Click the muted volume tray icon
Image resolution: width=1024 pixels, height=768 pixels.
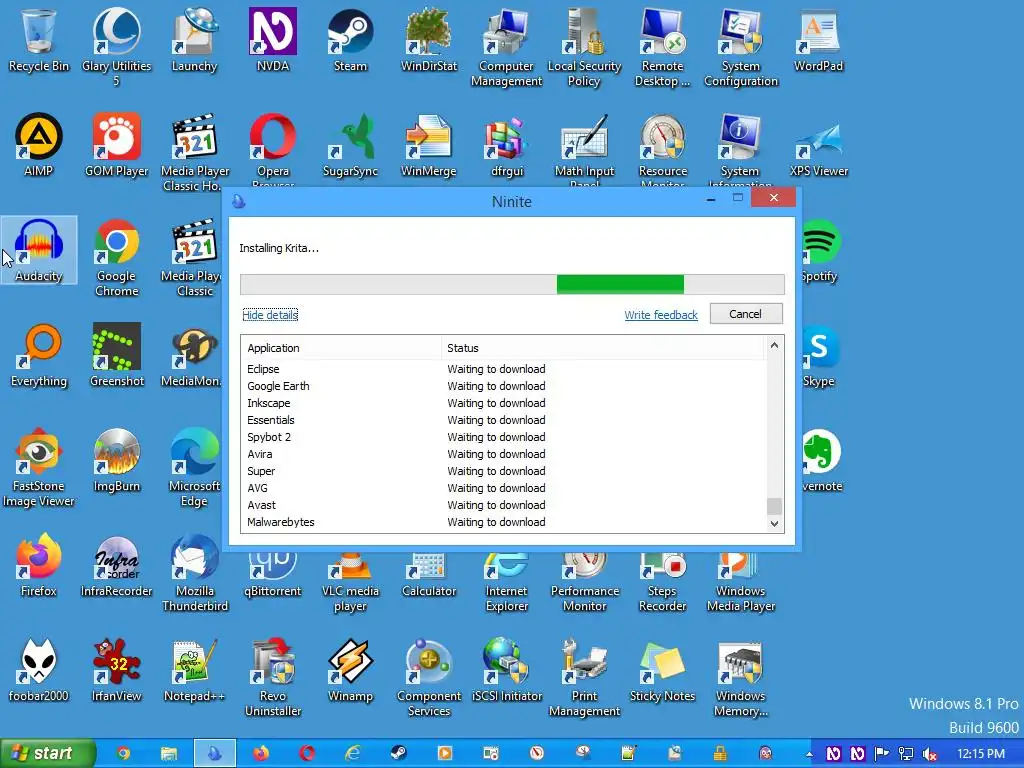click(x=931, y=754)
